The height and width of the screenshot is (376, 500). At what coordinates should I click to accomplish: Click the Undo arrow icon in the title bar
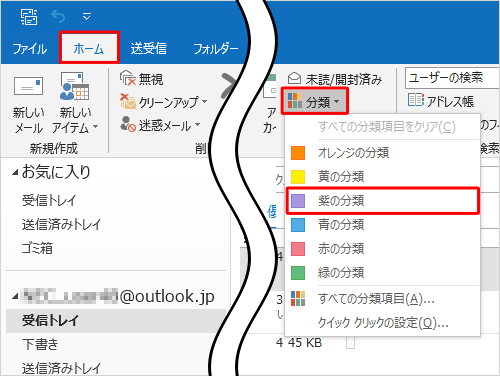pos(58,16)
